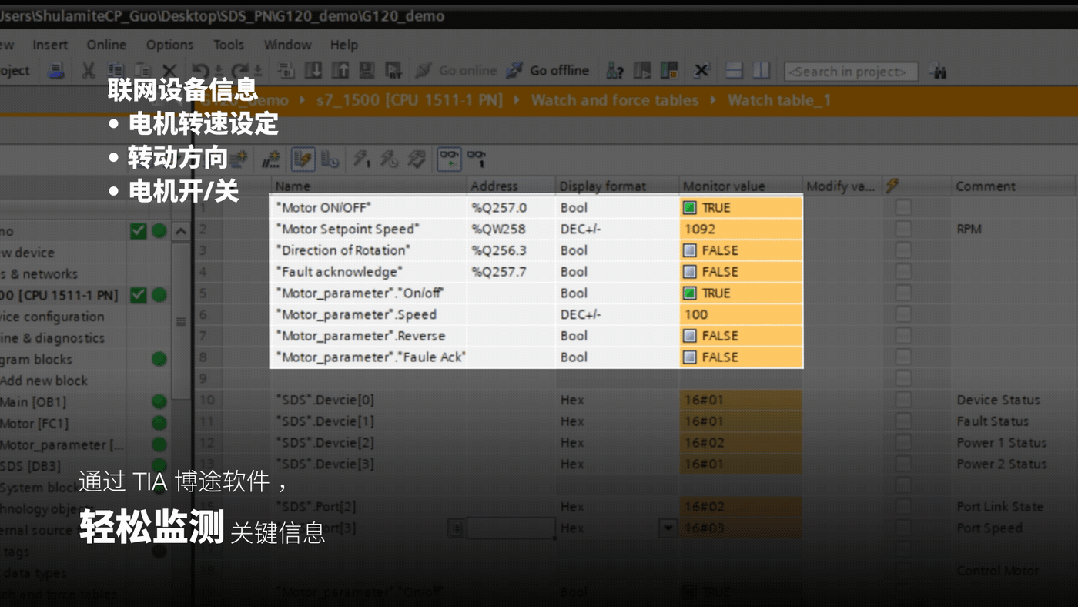Open Main [OB1] block in project tree

[28, 402]
